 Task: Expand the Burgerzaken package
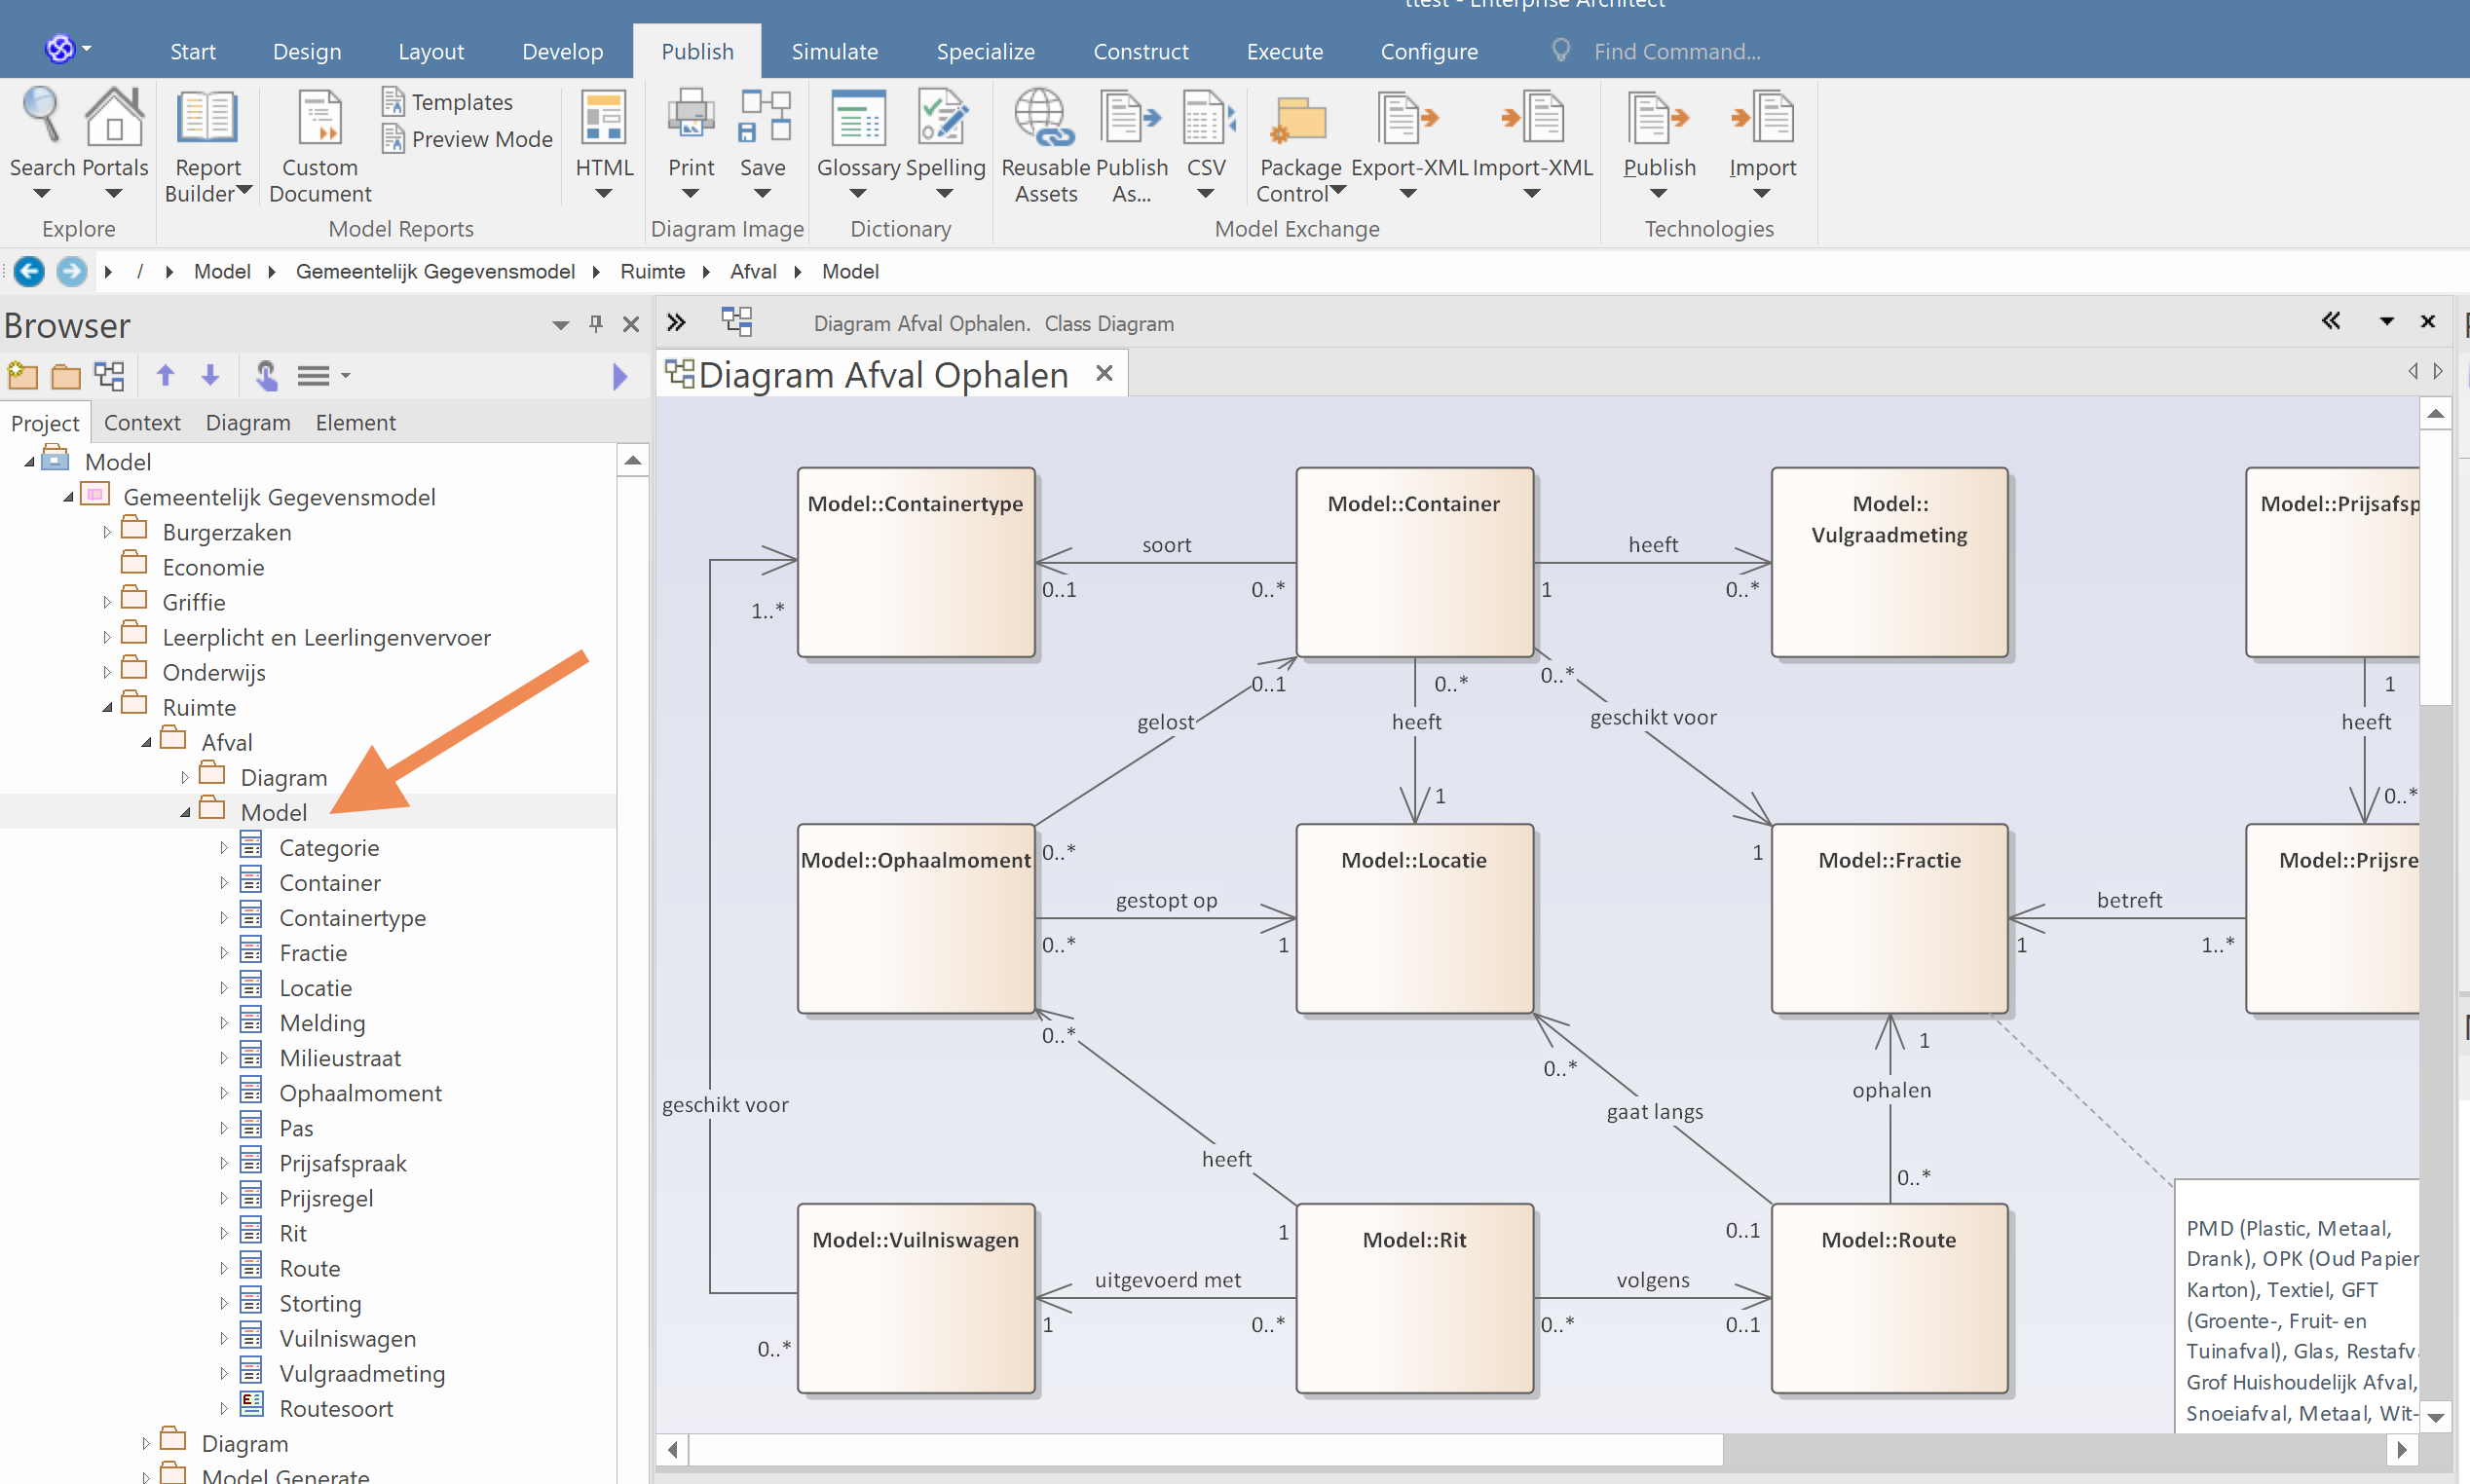click(x=107, y=533)
